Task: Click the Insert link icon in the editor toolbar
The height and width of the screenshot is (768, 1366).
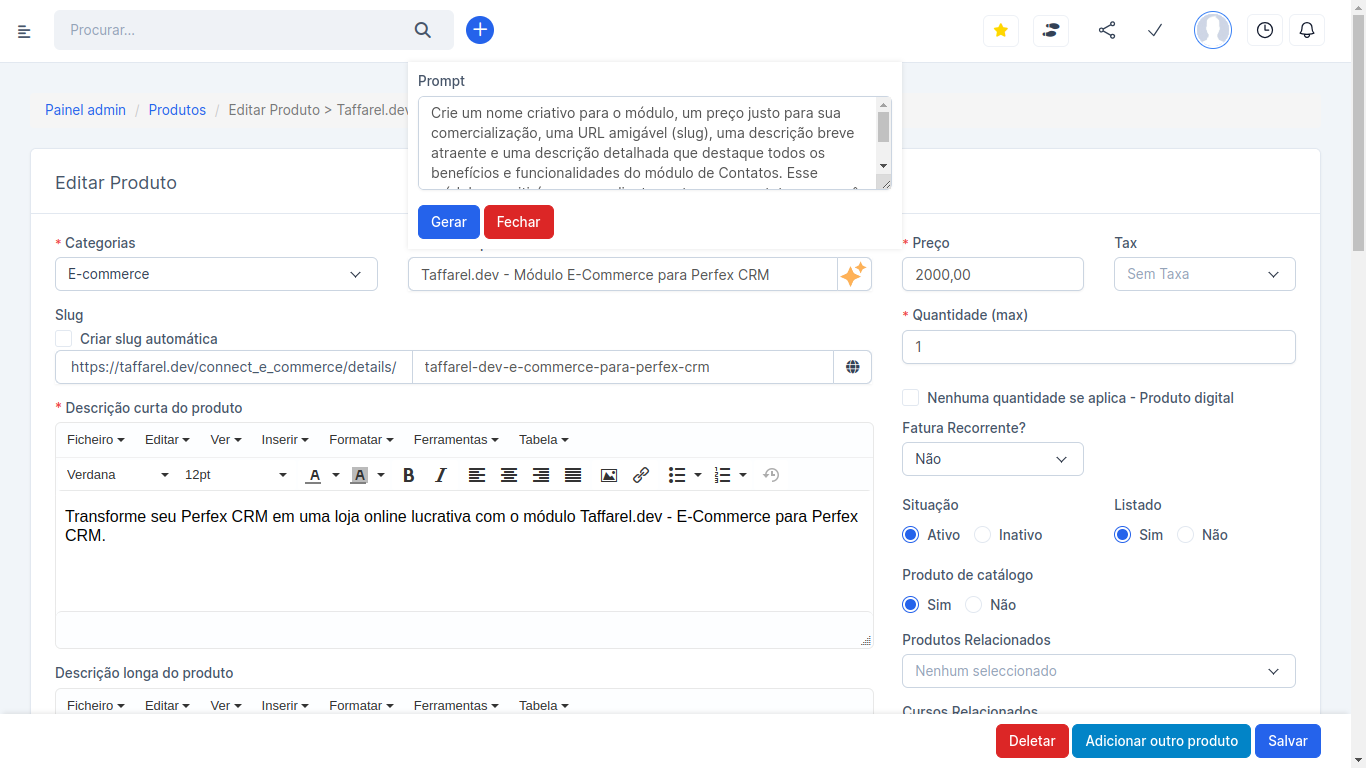Action: tap(641, 475)
